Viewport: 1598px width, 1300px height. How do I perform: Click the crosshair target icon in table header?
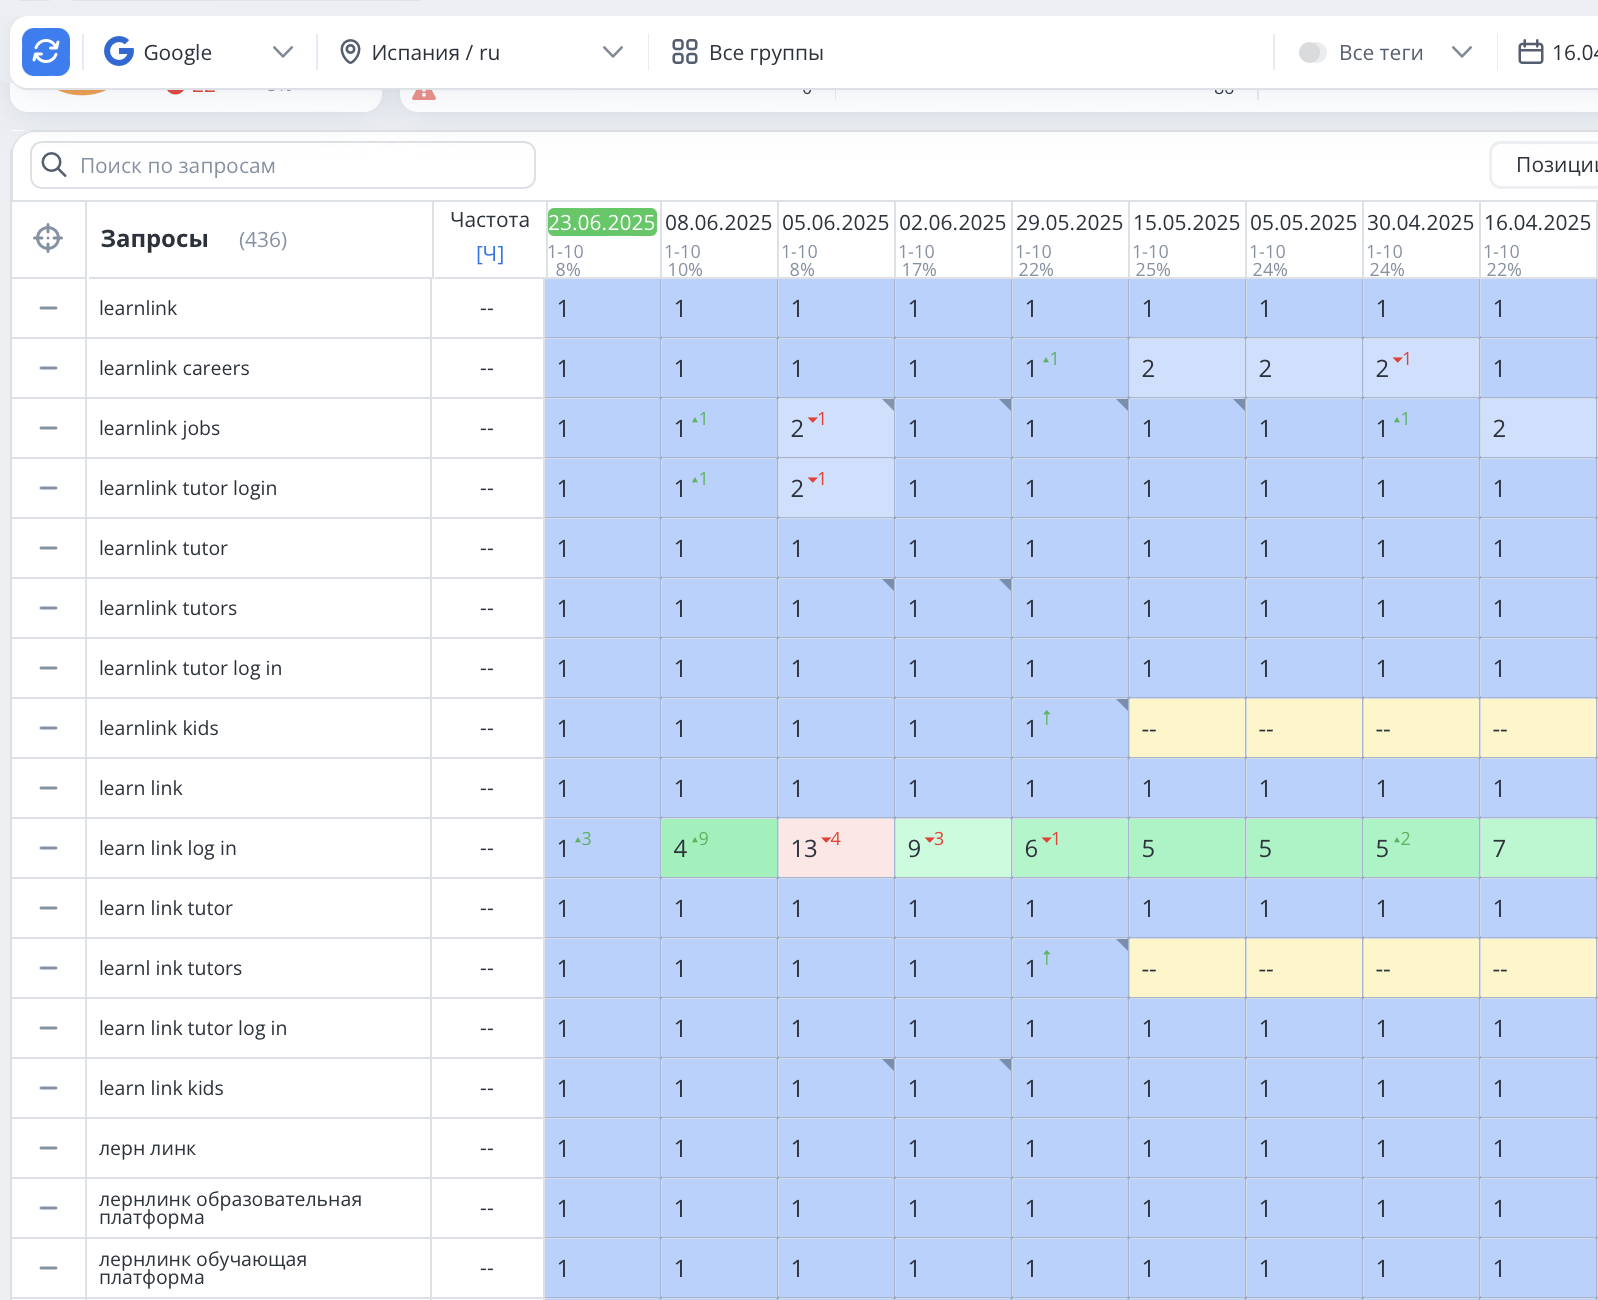48,239
